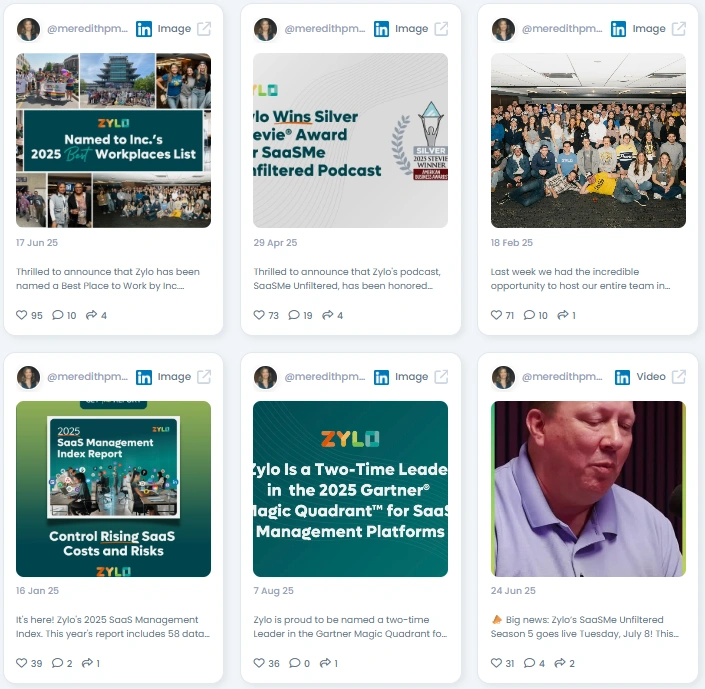Open Silver Stevie Award podcast image
This screenshot has width=705, height=689.
click(350, 140)
